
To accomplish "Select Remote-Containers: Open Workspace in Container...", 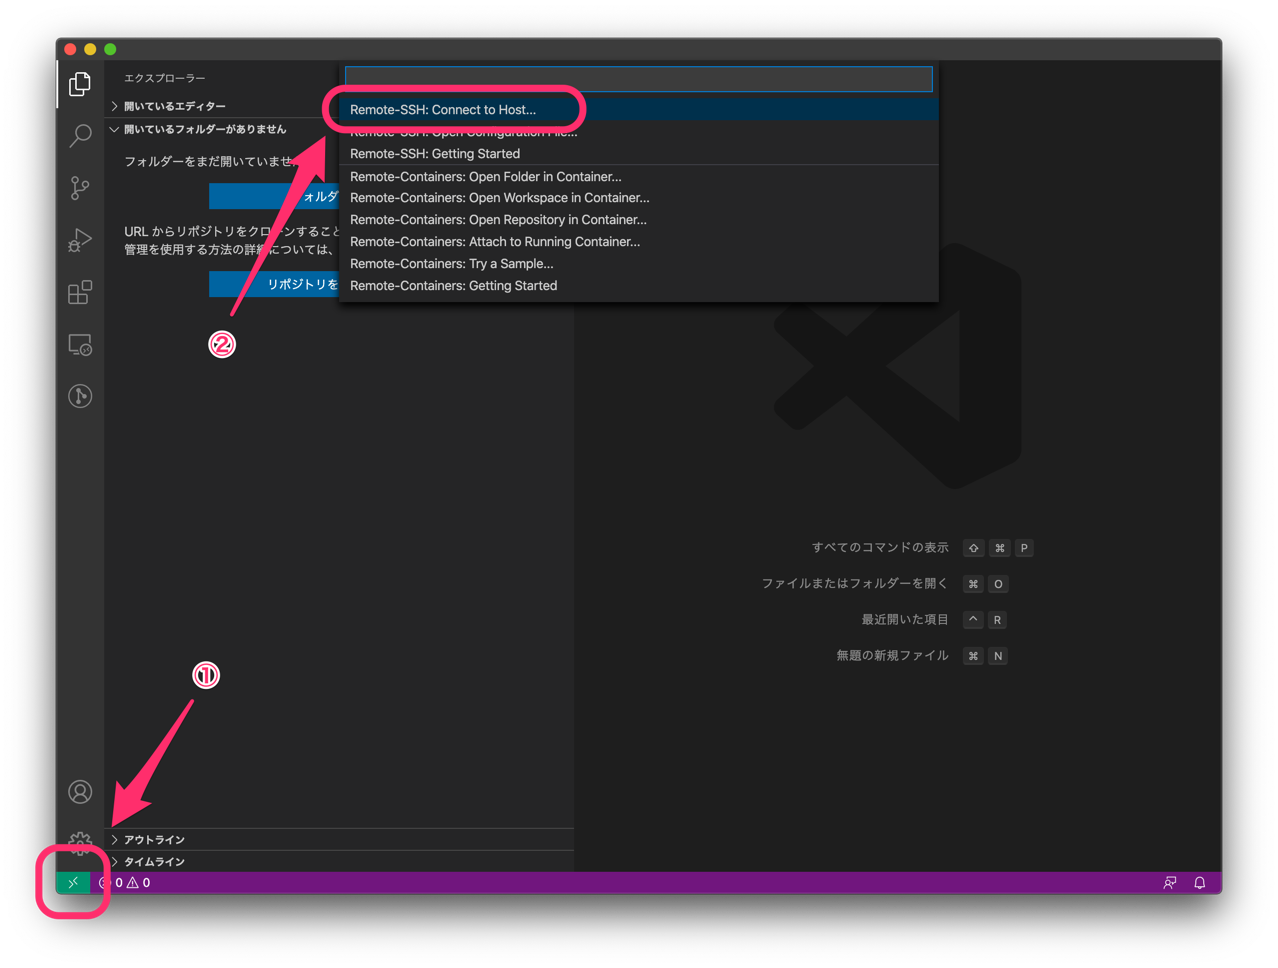I will (639, 198).
